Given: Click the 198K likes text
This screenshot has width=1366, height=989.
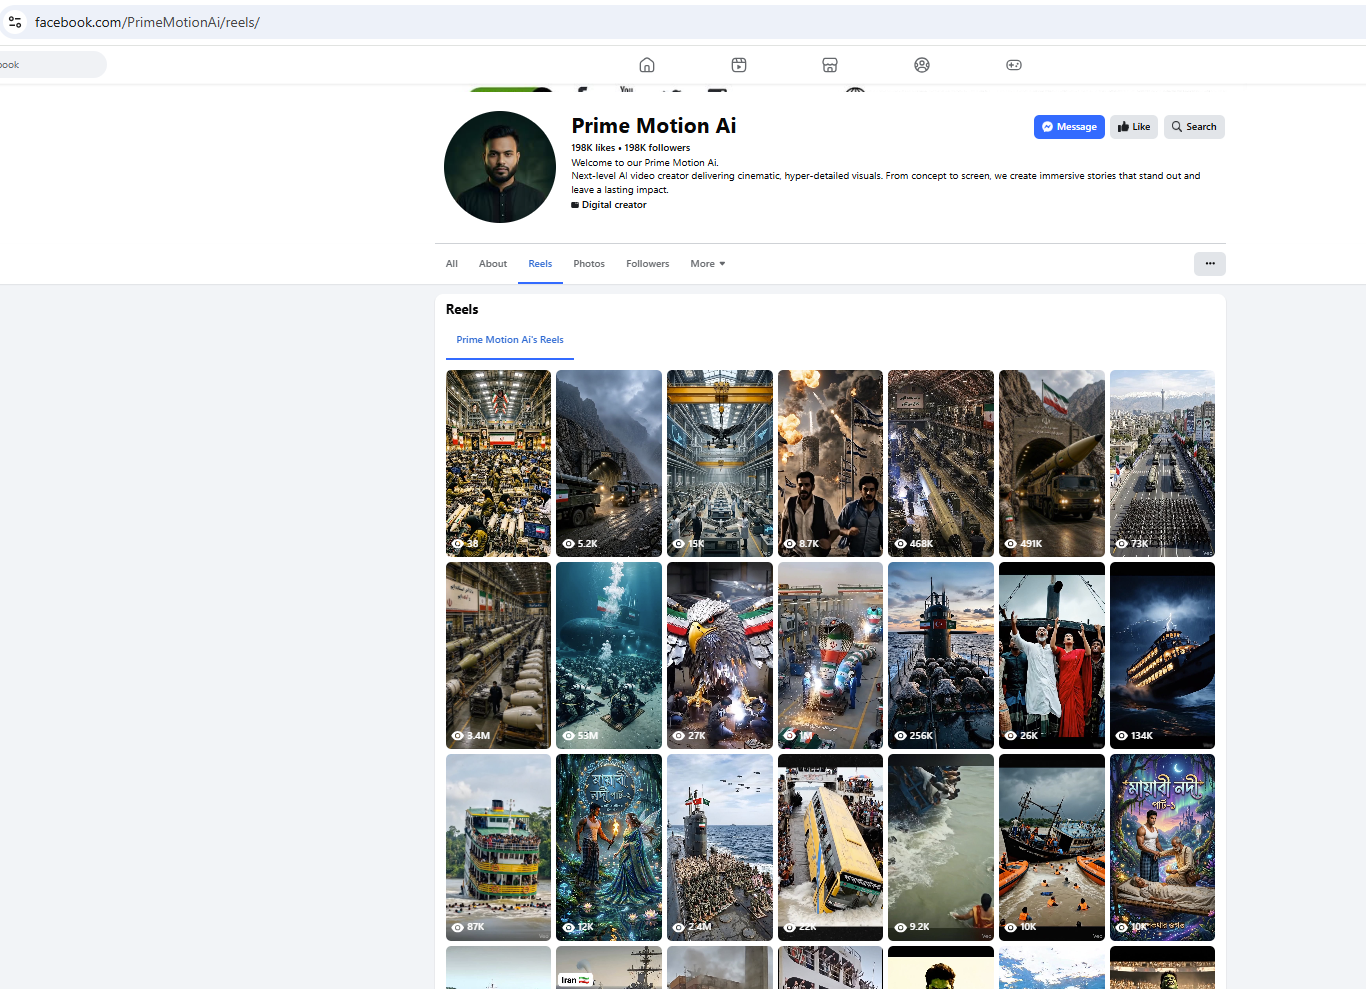Looking at the screenshot, I should tap(593, 148).
